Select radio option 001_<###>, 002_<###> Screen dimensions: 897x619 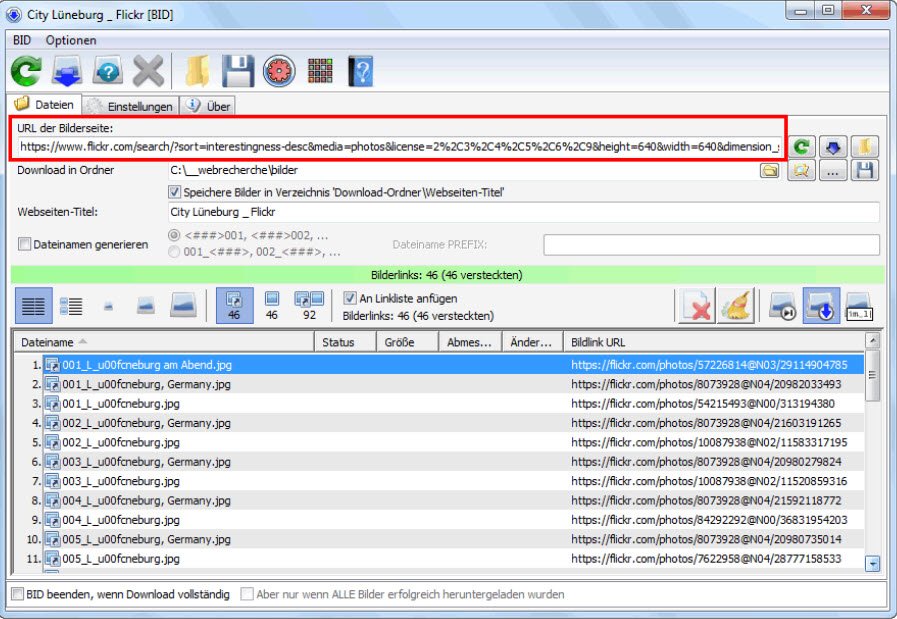(x=174, y=252)
